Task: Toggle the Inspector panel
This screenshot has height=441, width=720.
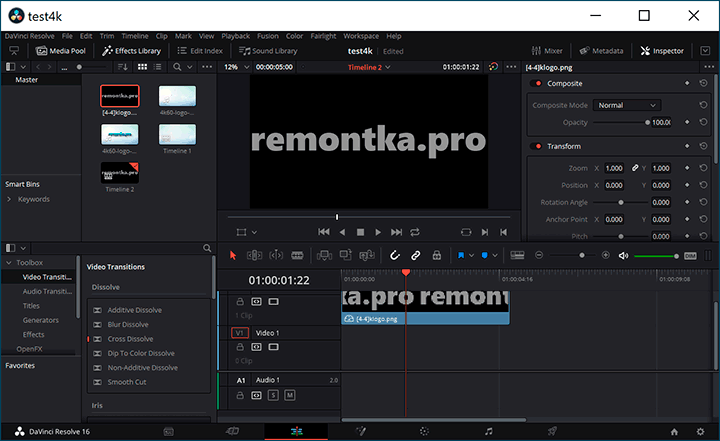Action: click(x=662, y=51)
